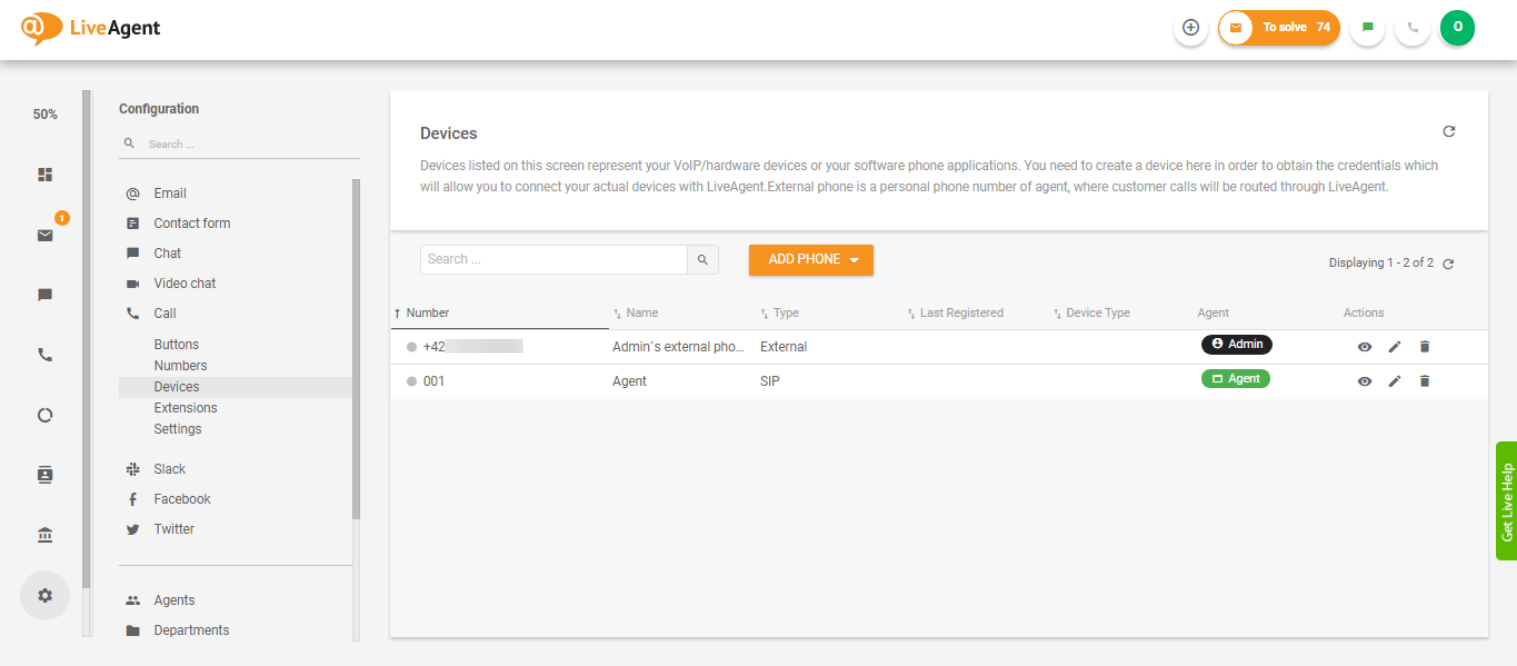Screen dimensions: 1517x666
Task: Click the green chat status icon
Action: 1367,28
